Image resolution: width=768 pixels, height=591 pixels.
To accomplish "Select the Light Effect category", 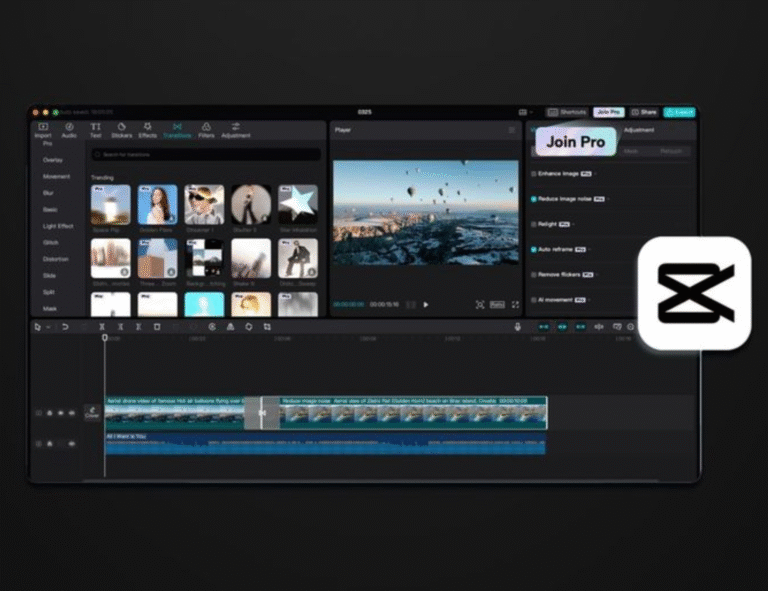I will pos(58,226).
